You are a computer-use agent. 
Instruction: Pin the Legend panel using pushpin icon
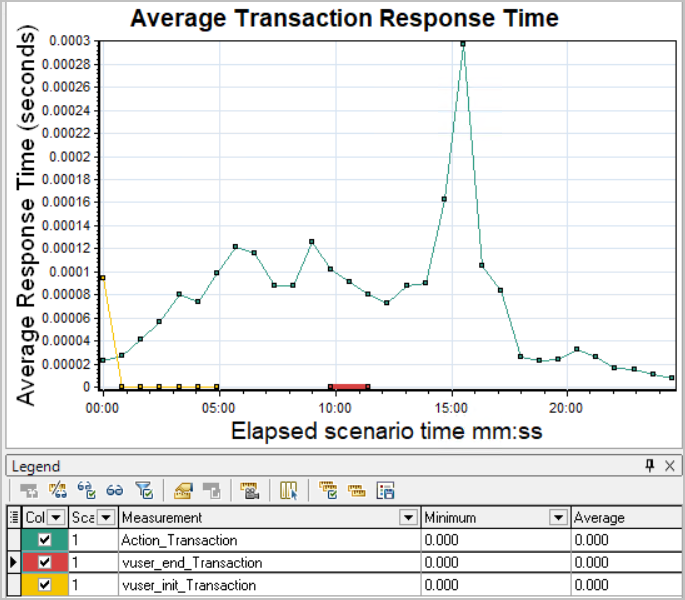click(x=650, y=466)
